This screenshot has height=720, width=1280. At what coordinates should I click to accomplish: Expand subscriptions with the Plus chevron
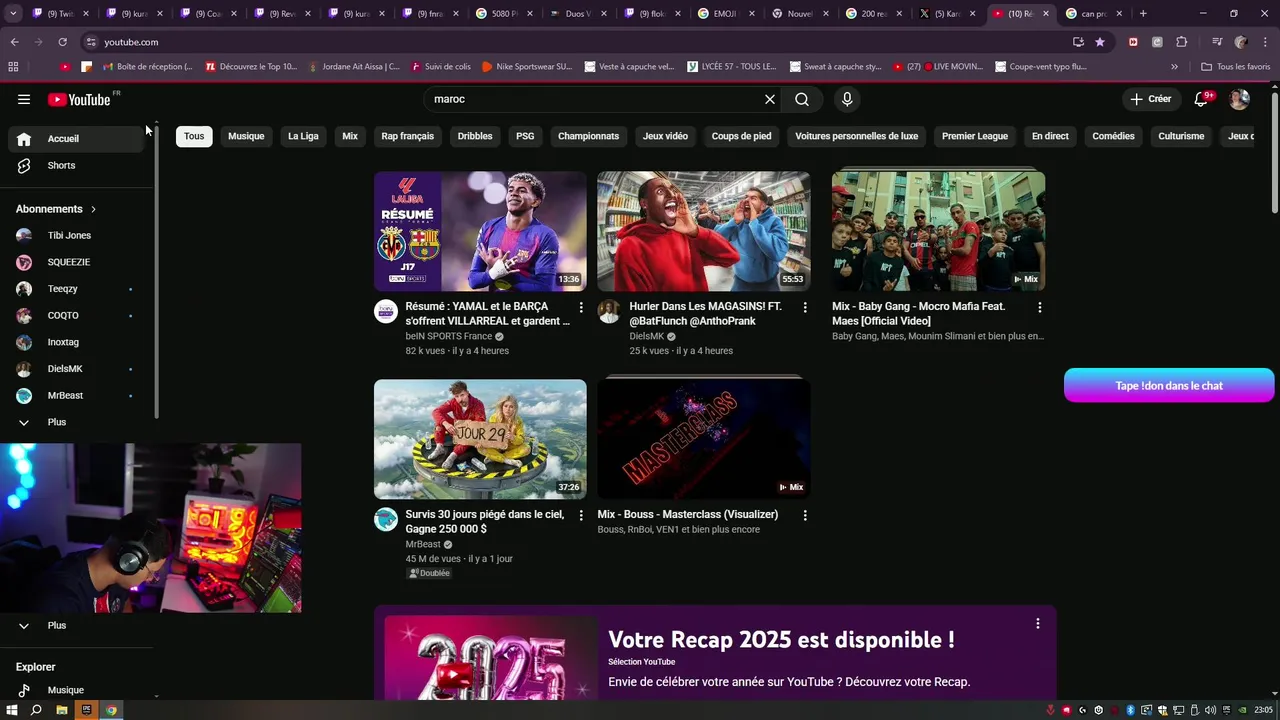77,422
